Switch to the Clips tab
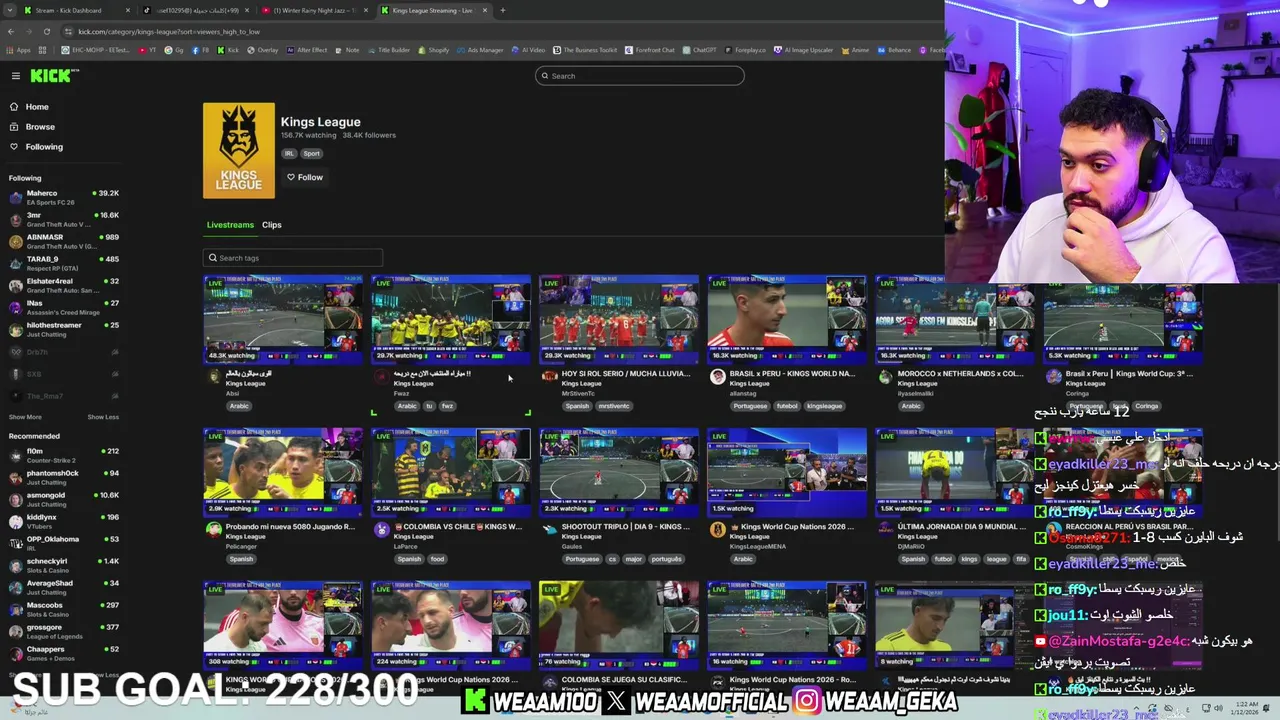Viewport: 1280px width, 720px height. [x=272, y=225]
